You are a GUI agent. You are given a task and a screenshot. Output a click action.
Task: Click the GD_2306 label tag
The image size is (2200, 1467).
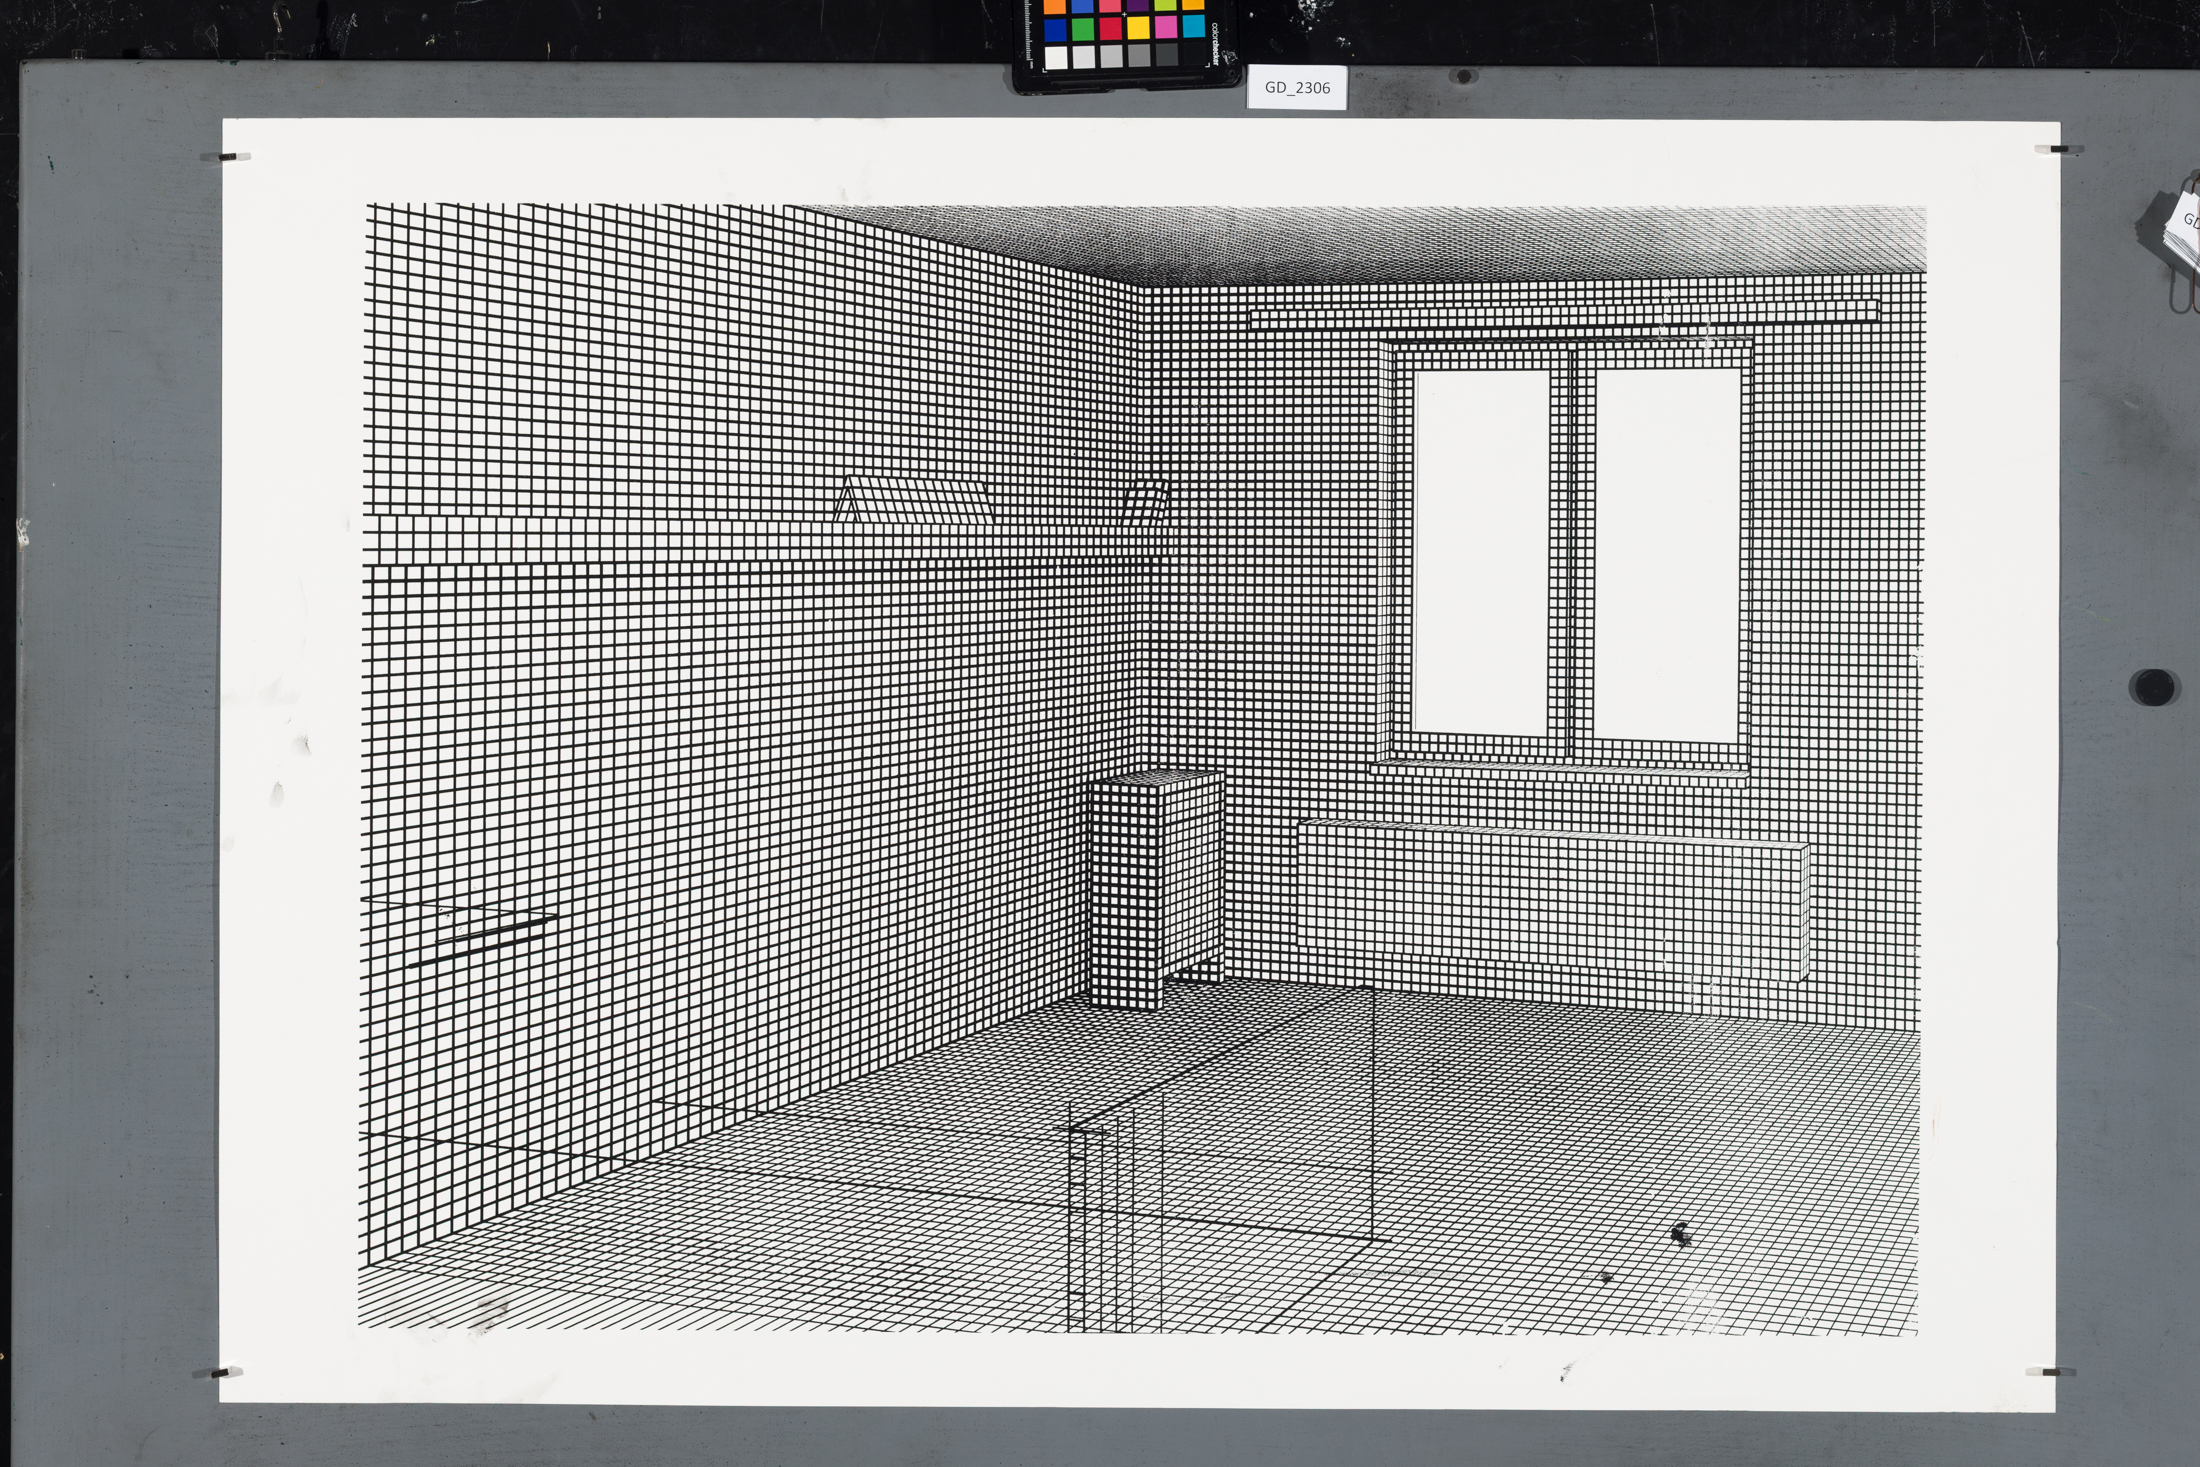coord(1297,88)
